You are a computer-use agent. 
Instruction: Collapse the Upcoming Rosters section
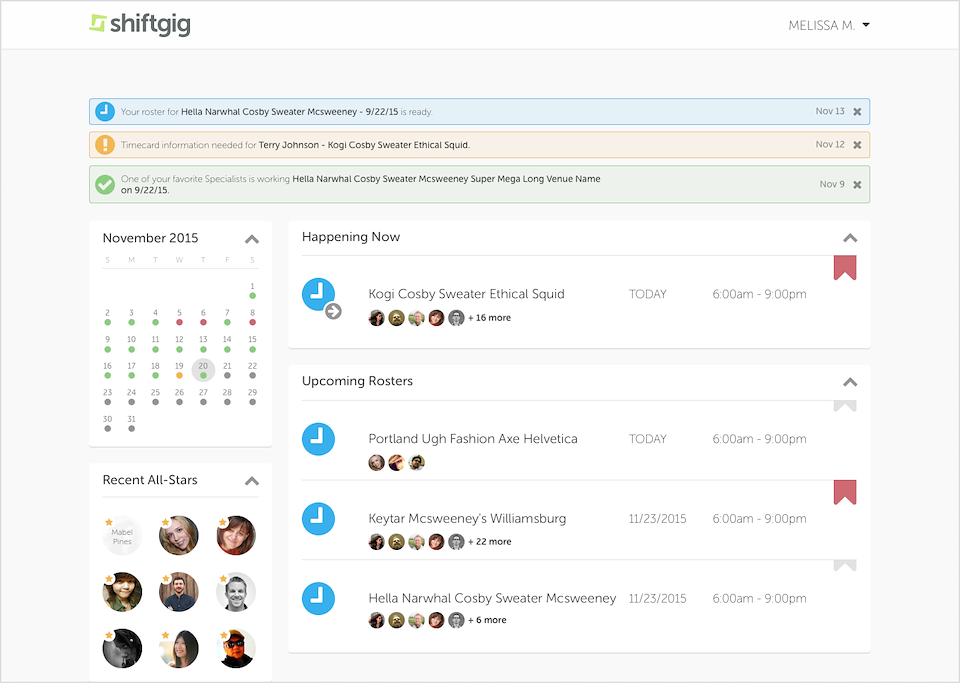tap(850, 382)
